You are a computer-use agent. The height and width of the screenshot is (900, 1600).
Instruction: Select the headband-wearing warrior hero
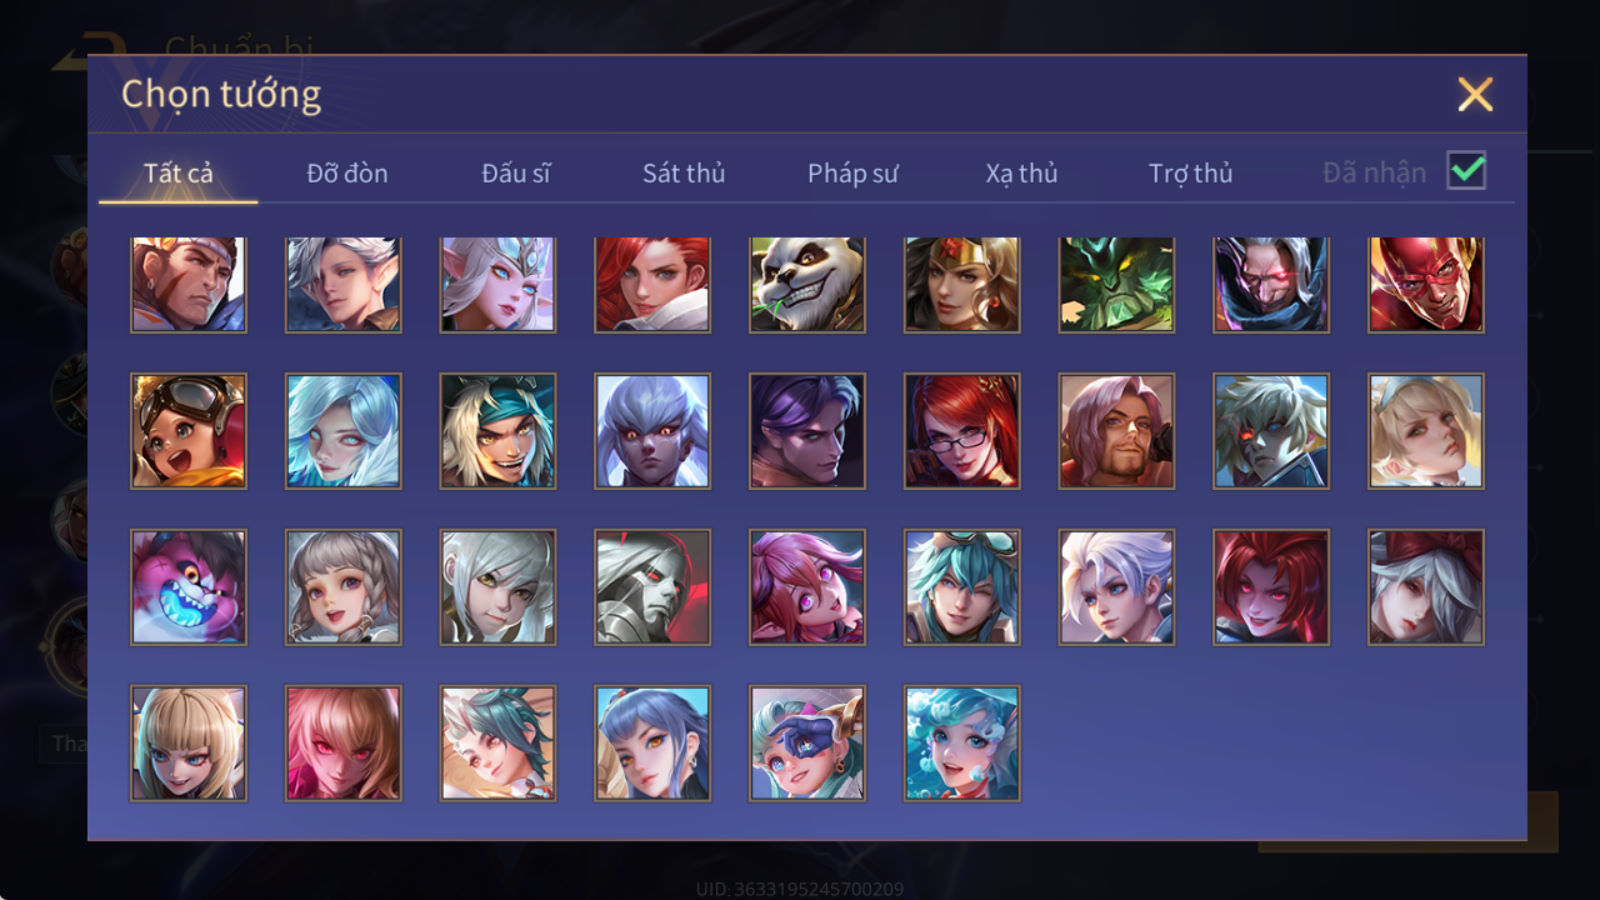coord(188,285)
